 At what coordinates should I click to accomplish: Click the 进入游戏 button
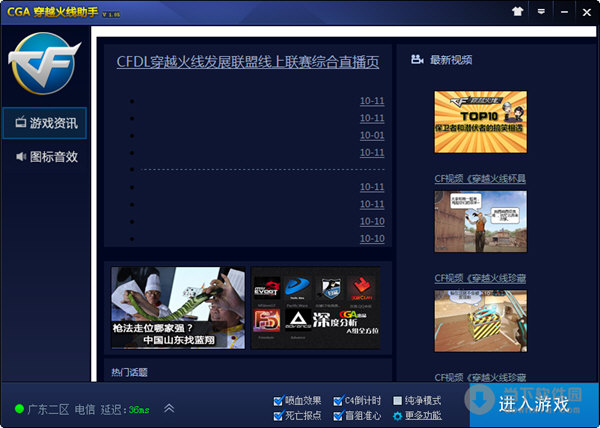click(534, 405)
